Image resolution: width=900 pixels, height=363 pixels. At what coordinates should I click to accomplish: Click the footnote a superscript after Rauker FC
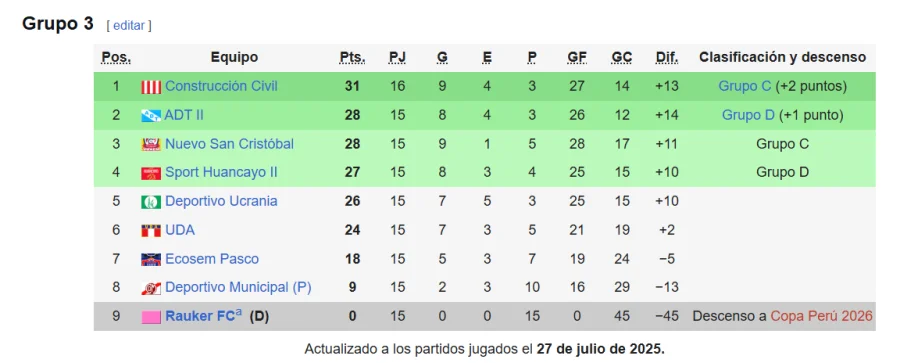[238, 312]
